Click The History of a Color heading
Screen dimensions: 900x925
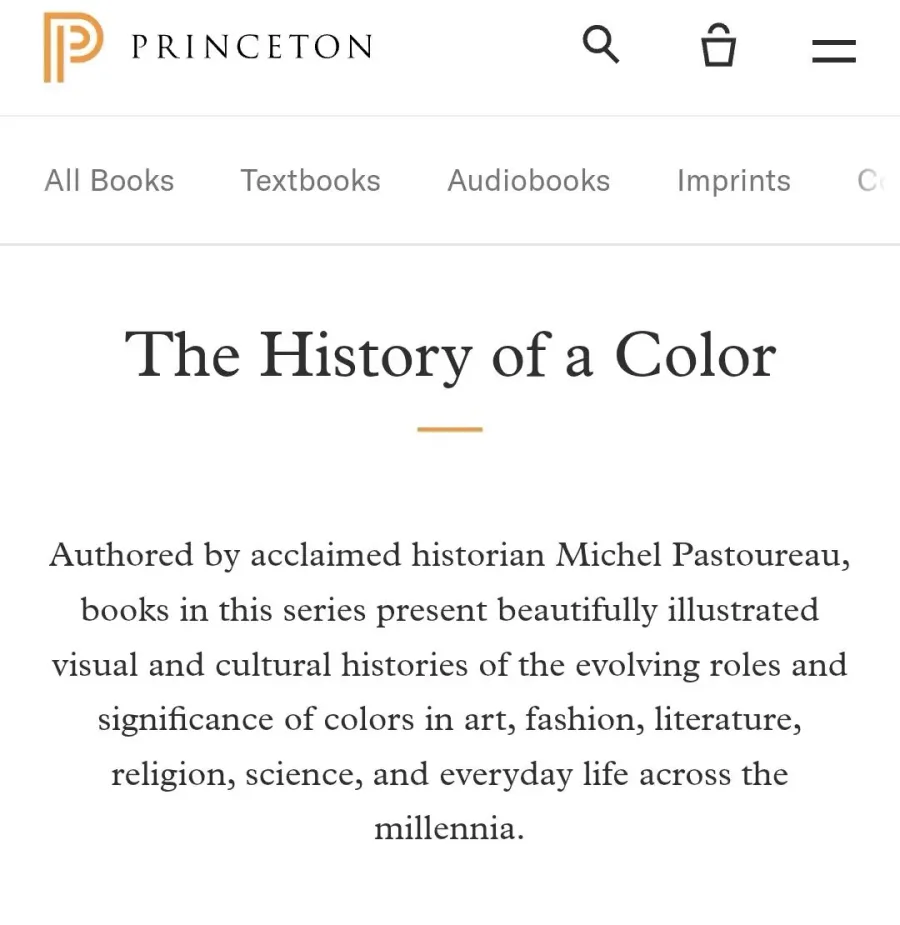pyautogui.click(x=450, y=355)
